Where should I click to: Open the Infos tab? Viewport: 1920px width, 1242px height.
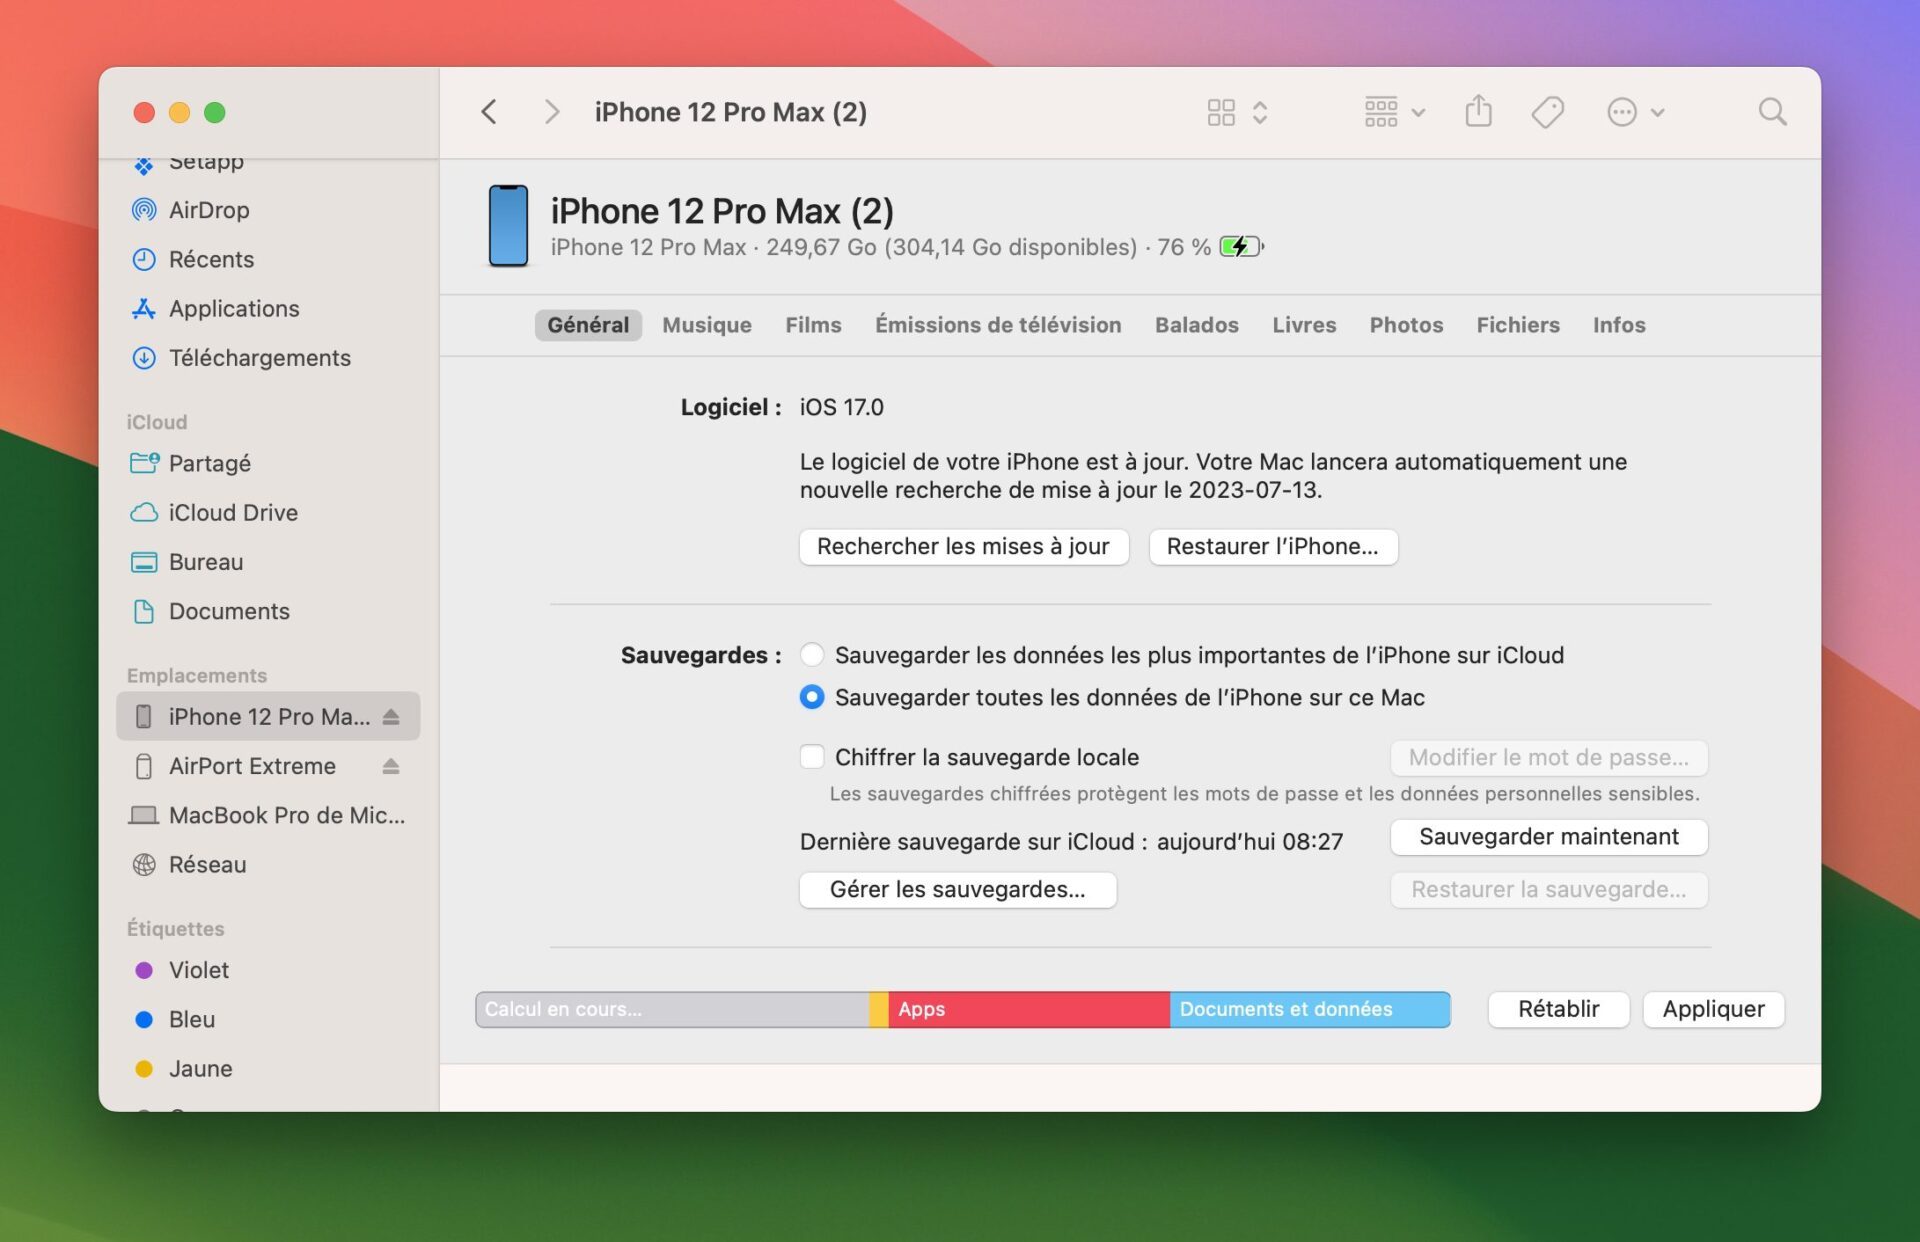coord(1619,325)
